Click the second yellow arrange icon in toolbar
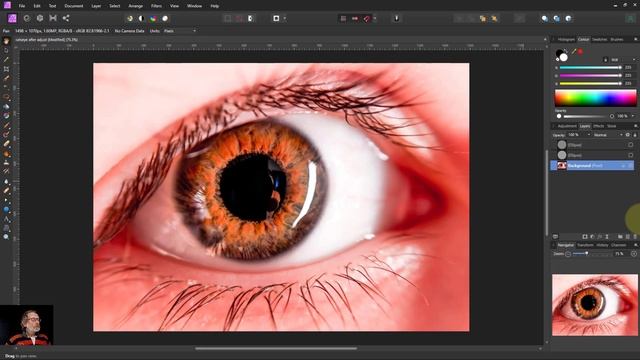The width and height of the screenshot is (640, 360). pos(494,18)
